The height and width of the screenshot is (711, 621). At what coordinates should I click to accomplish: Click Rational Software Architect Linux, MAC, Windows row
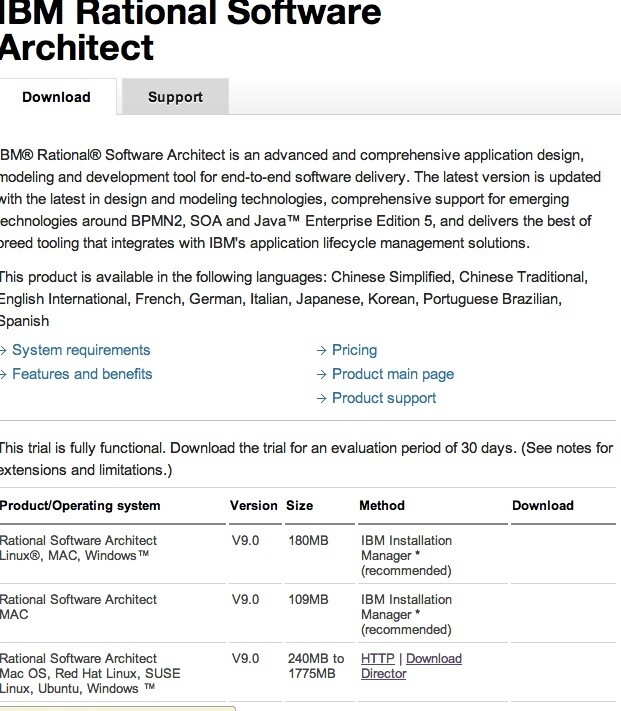click(78, 548)
